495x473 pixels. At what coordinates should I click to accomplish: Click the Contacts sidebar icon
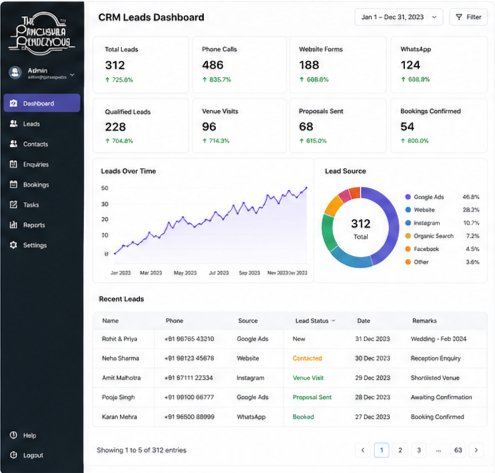(13, 144)
